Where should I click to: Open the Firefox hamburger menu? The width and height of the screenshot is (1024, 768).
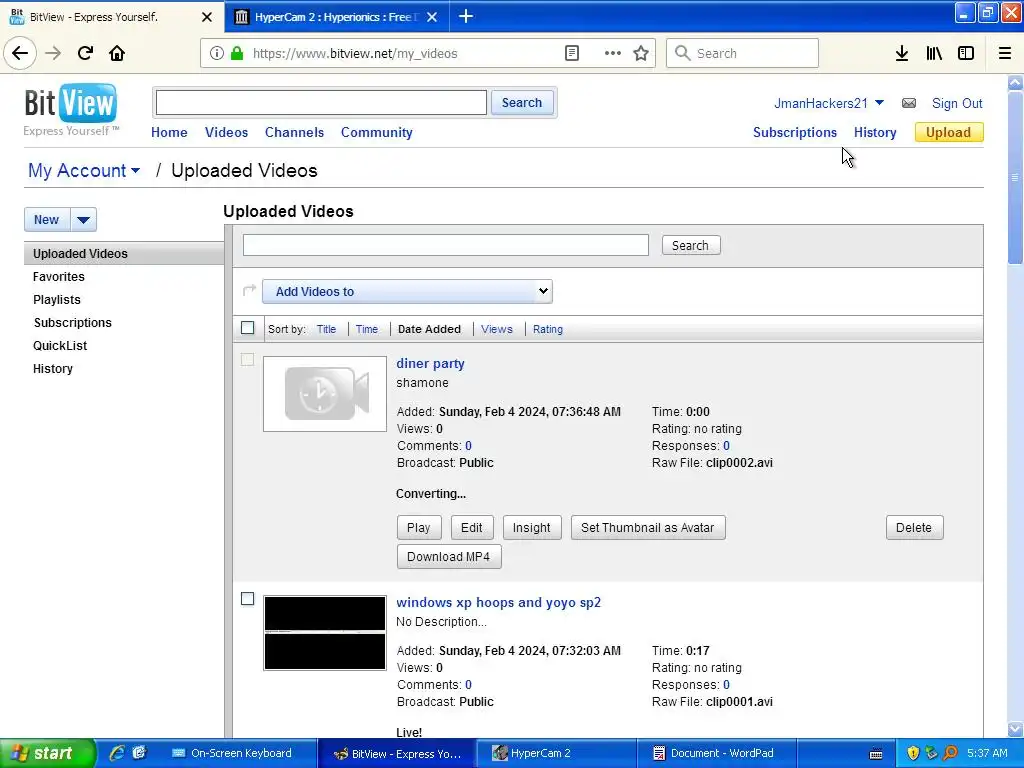[1005, 53]
